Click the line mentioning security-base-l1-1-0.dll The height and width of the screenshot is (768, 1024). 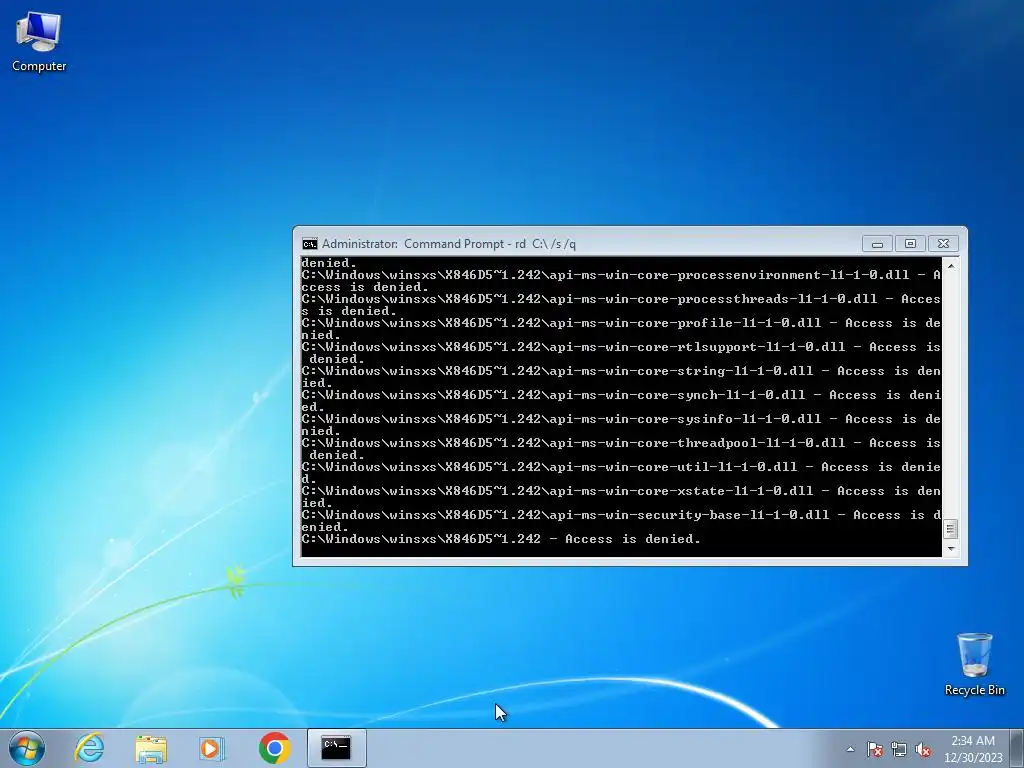coord(621,521)
